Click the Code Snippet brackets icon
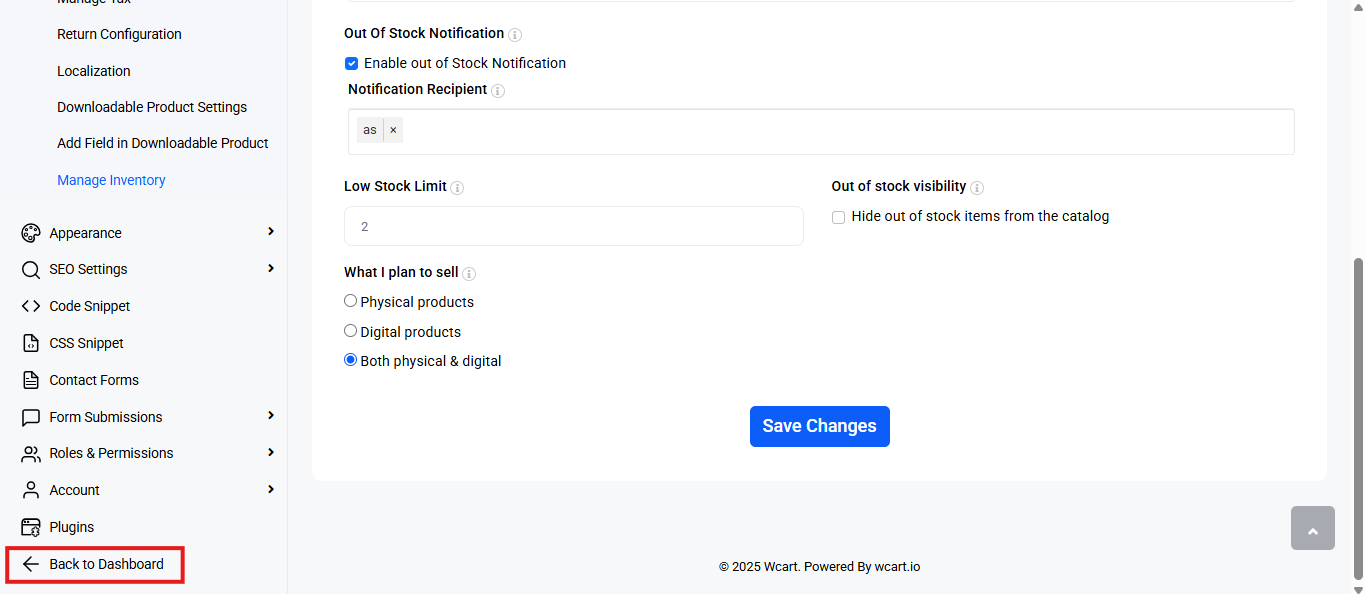Image resolution: width=1365 pixels, height=594 pixels. [x=31, y=306]
